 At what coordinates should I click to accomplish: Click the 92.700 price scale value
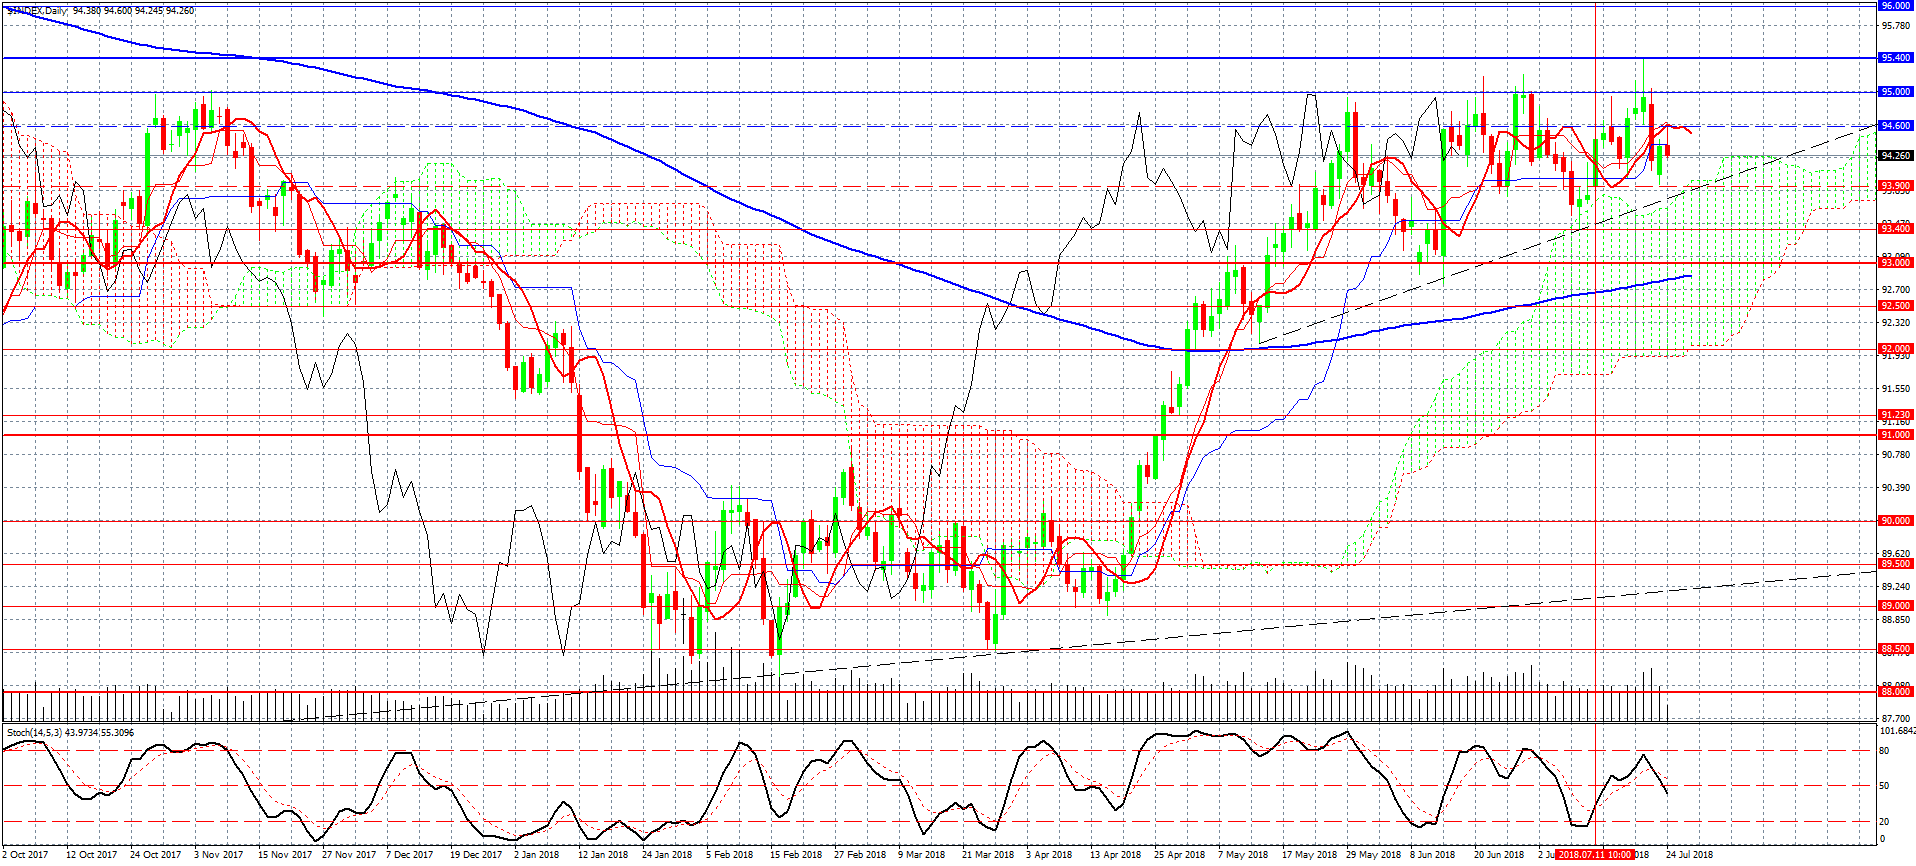pos(1896,289)
